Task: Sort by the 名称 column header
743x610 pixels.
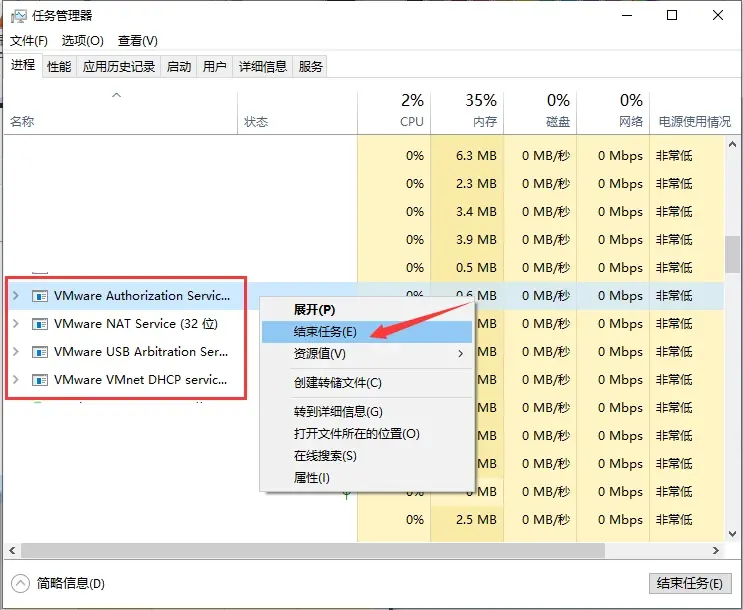Action: tap(120, 113)
